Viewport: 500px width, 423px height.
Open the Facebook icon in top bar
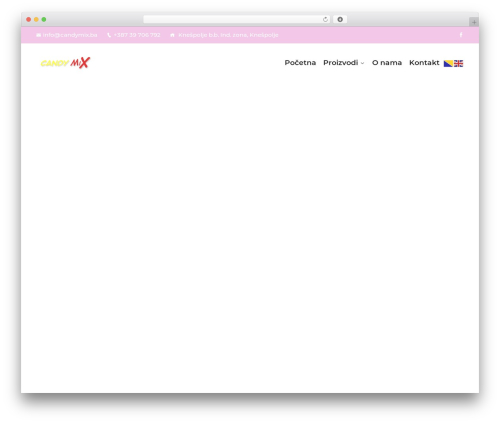[x=461, y=35]
